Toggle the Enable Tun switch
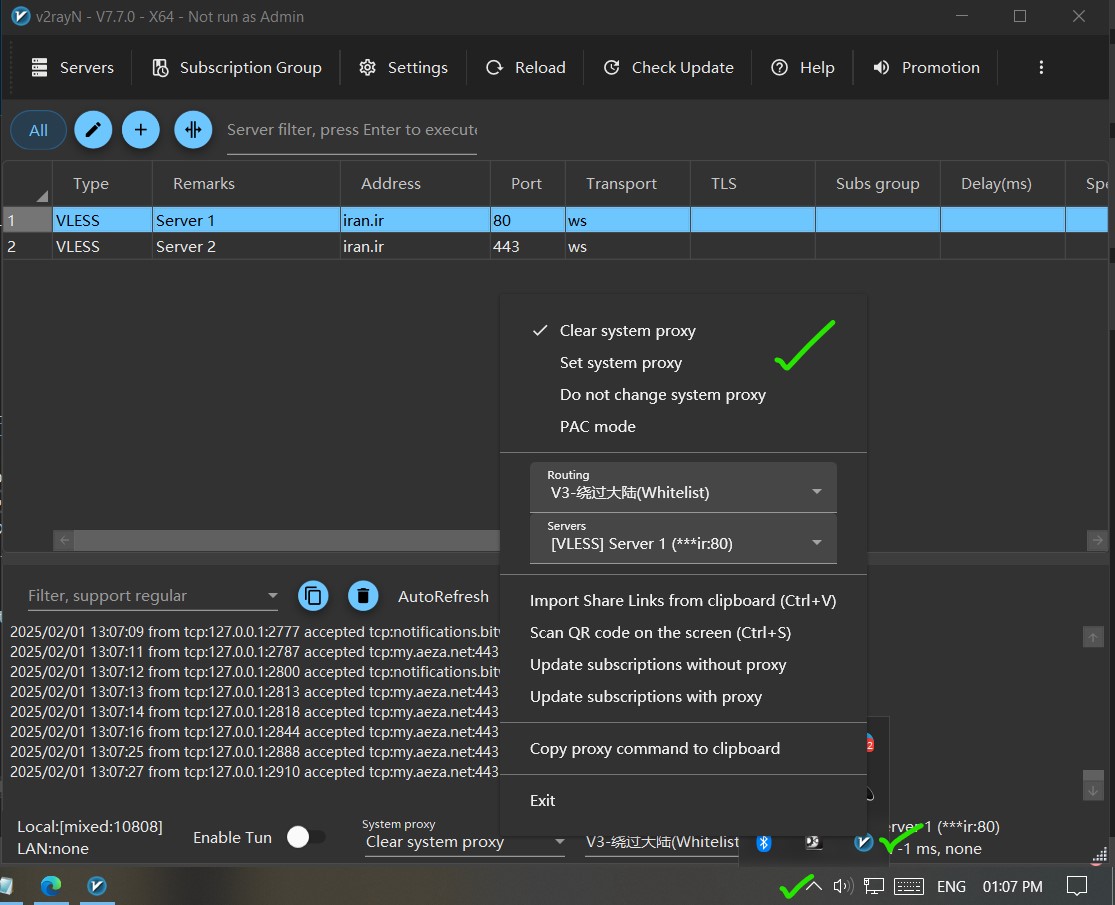This screenshot has height=905, width=1115. click(305, 838)
